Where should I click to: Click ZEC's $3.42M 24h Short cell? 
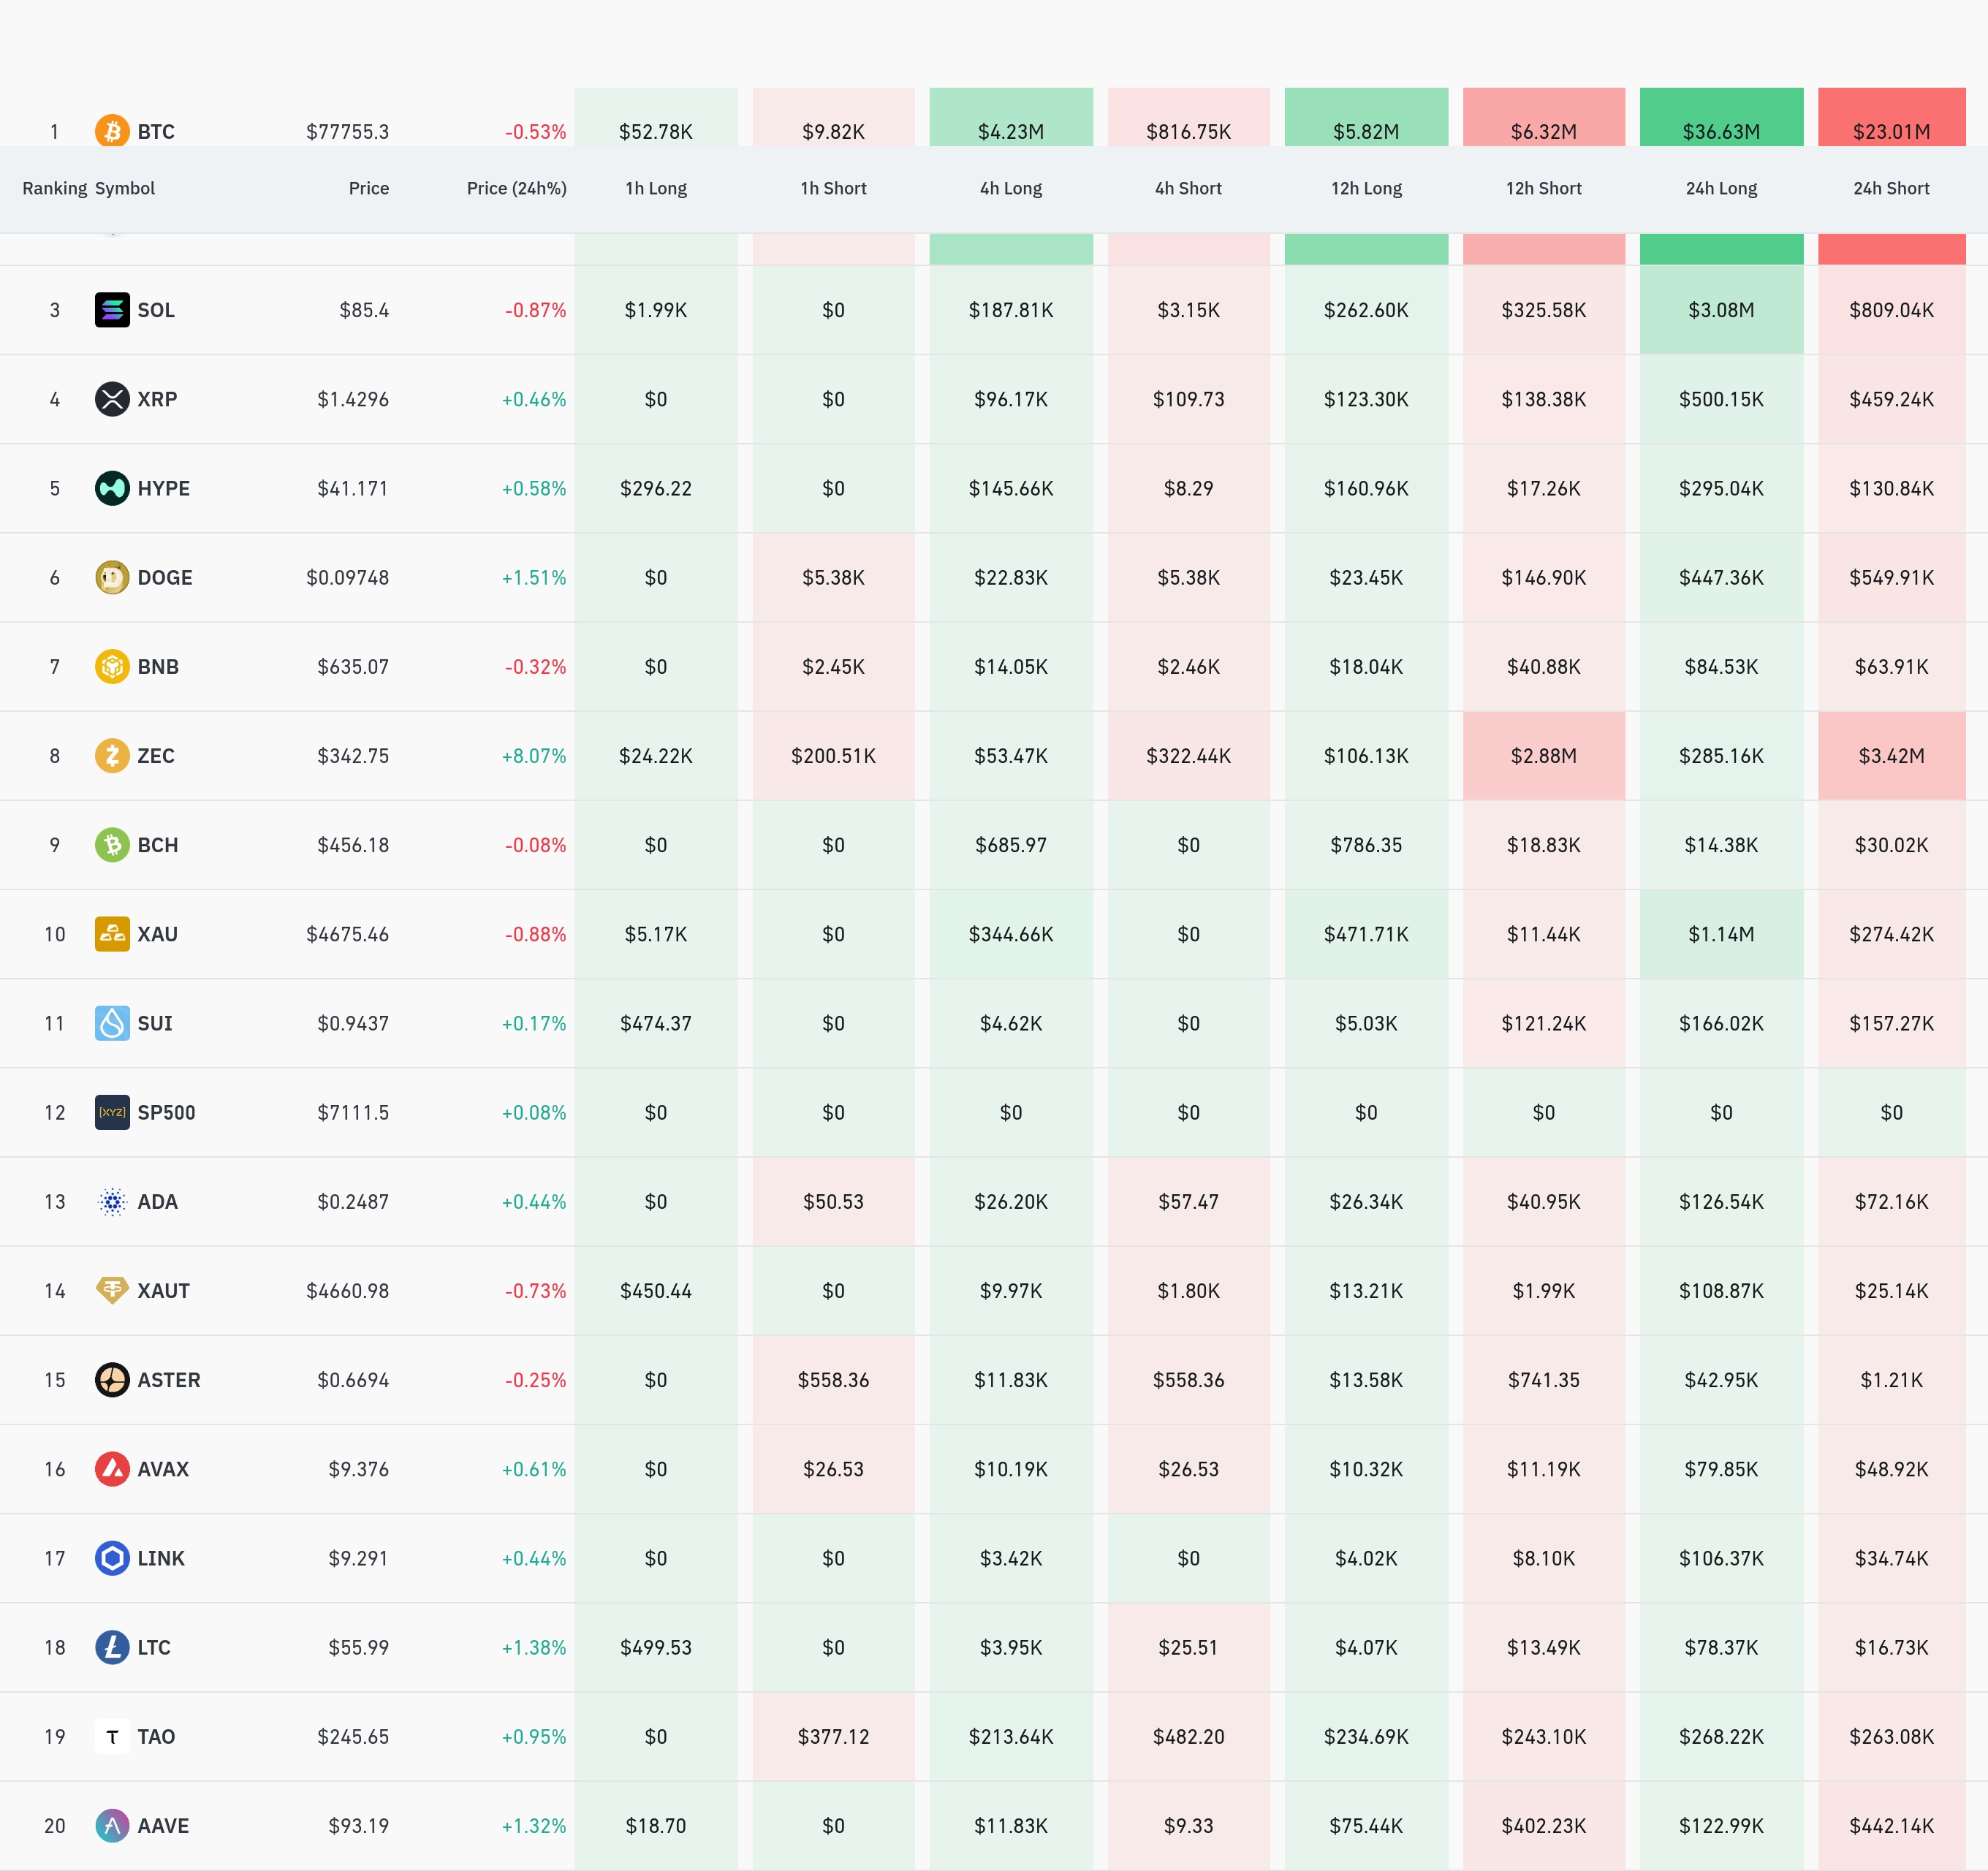tap(1890, 755)
